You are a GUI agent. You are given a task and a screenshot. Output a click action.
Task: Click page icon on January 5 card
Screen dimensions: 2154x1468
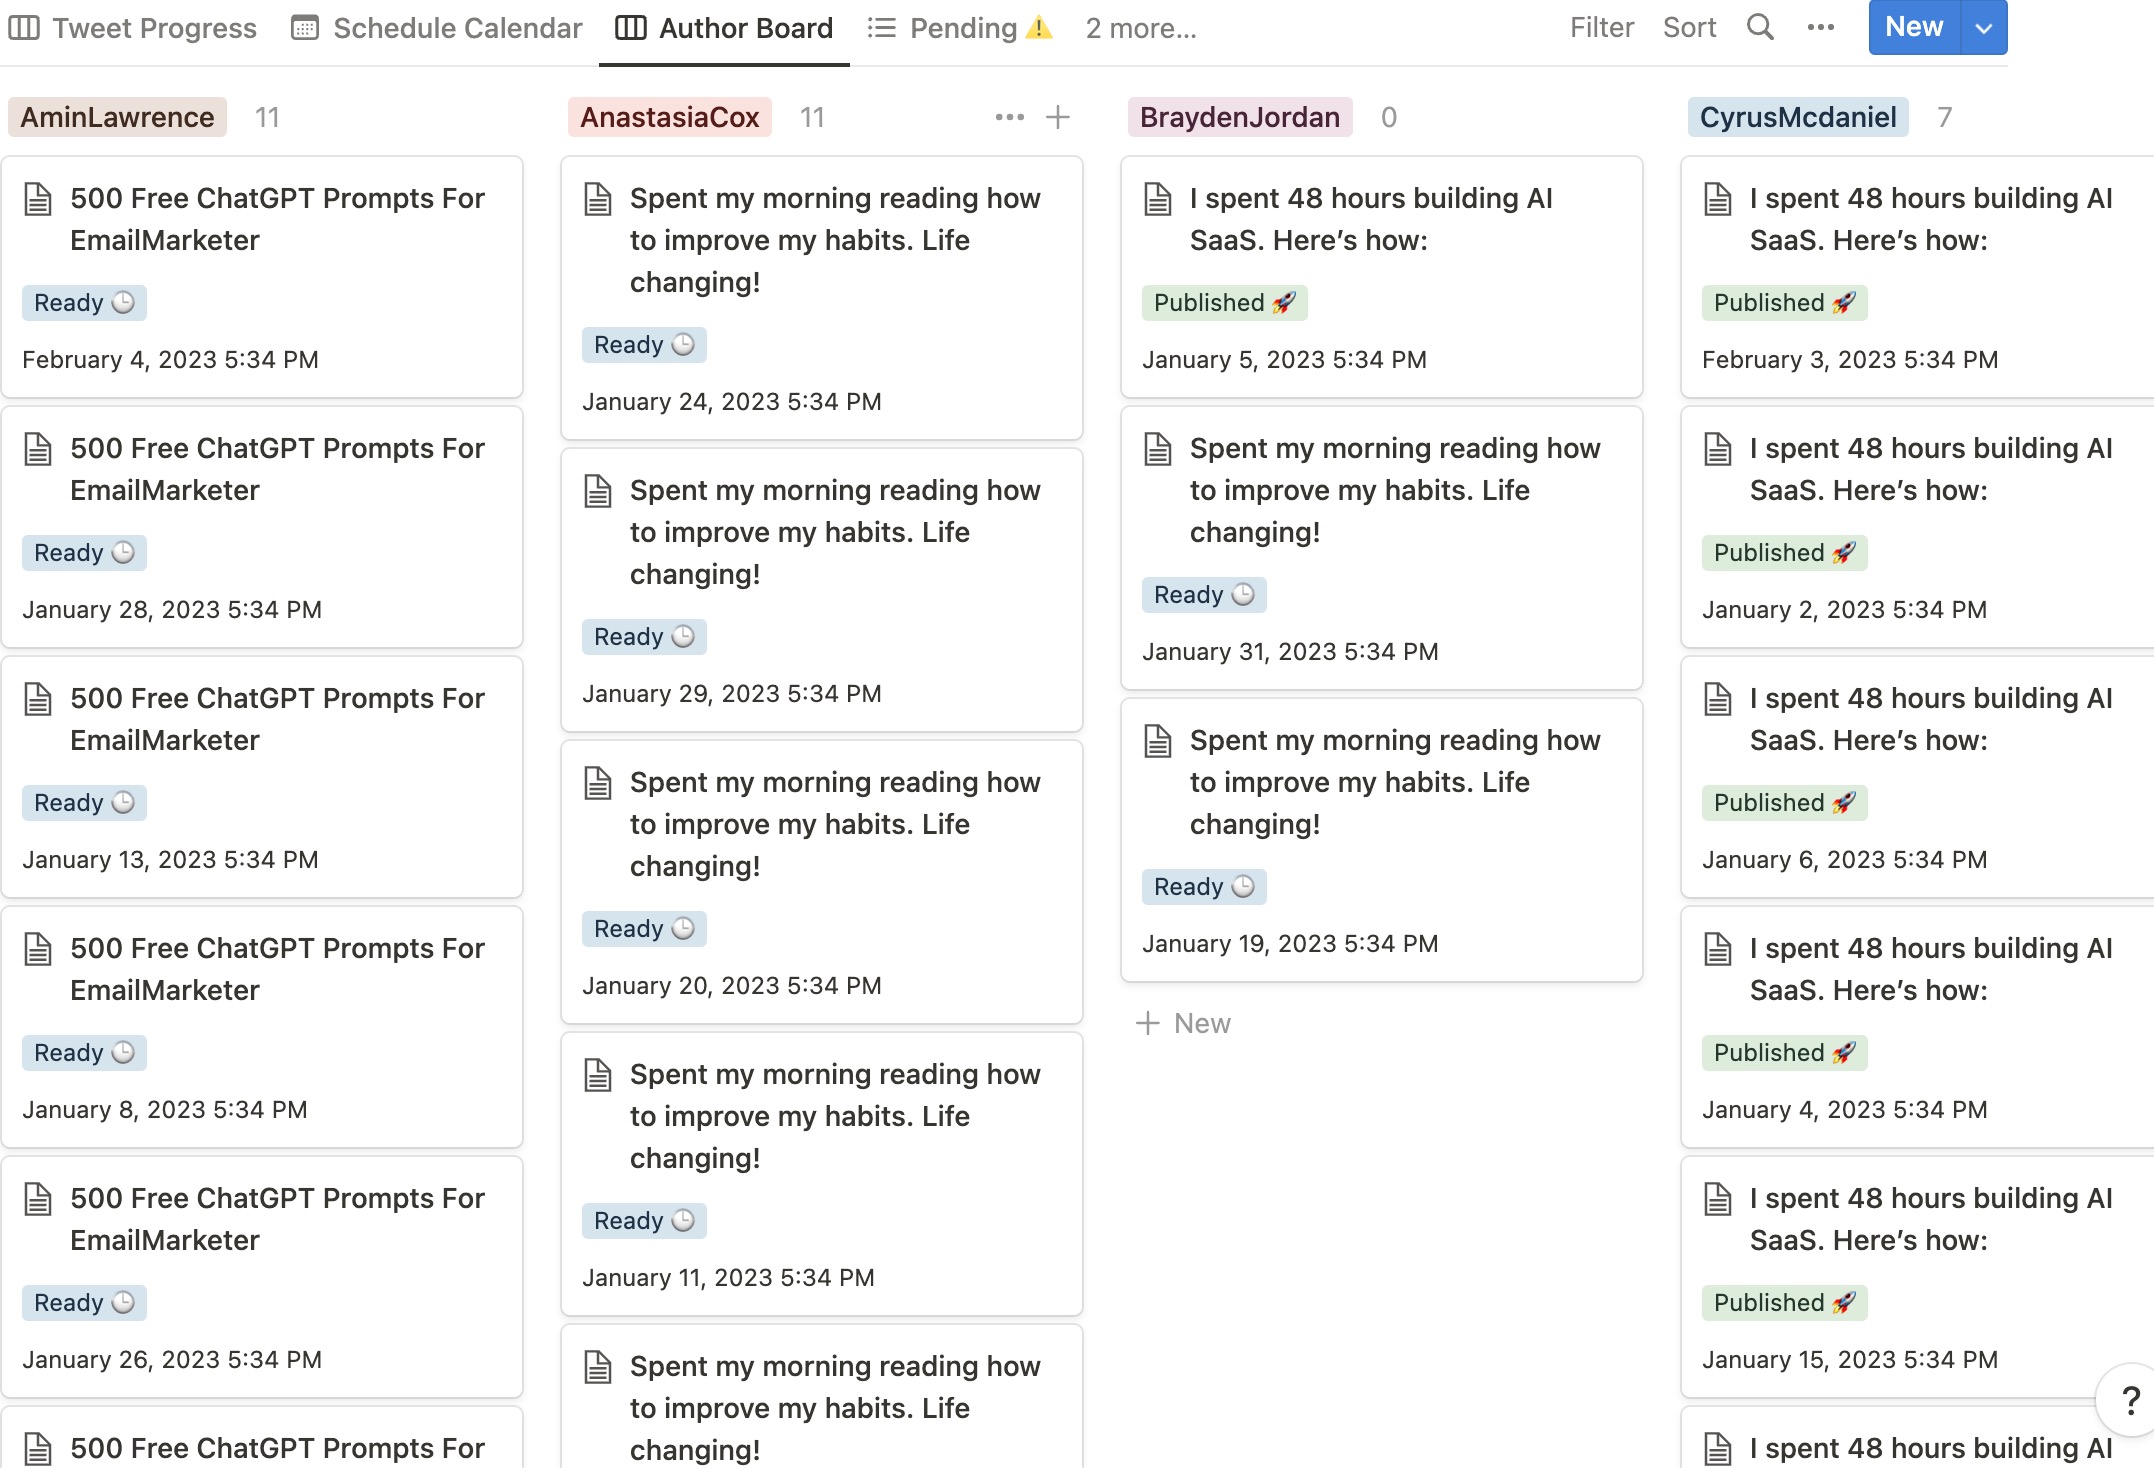click(x=1158, y=198)
